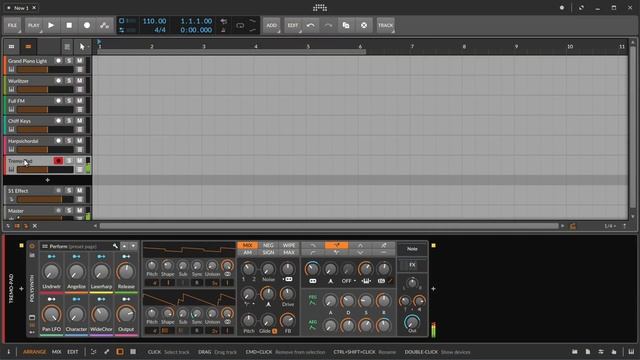Select the Full FM track name
Image resolution: width=640 pixels, height=360 pixels.
point(16,101)
